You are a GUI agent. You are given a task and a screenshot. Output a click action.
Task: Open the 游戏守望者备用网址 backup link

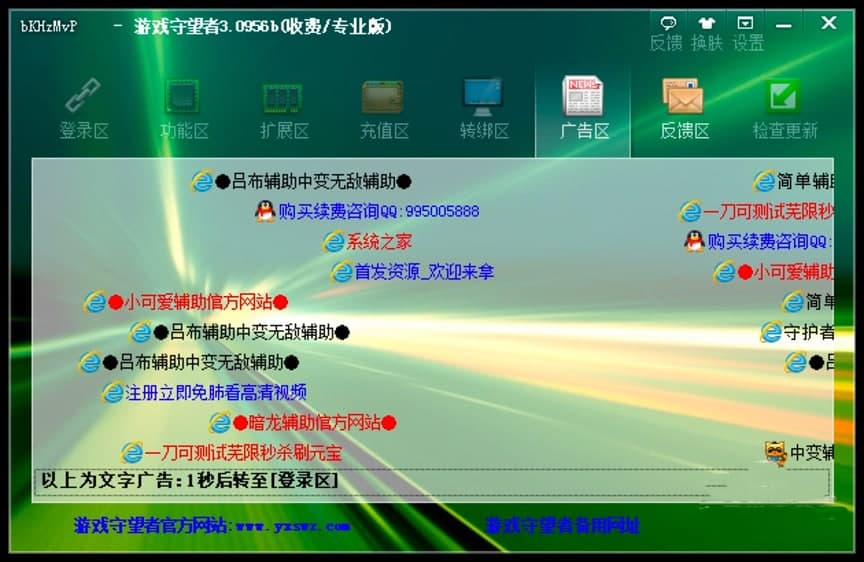point(562,526)
